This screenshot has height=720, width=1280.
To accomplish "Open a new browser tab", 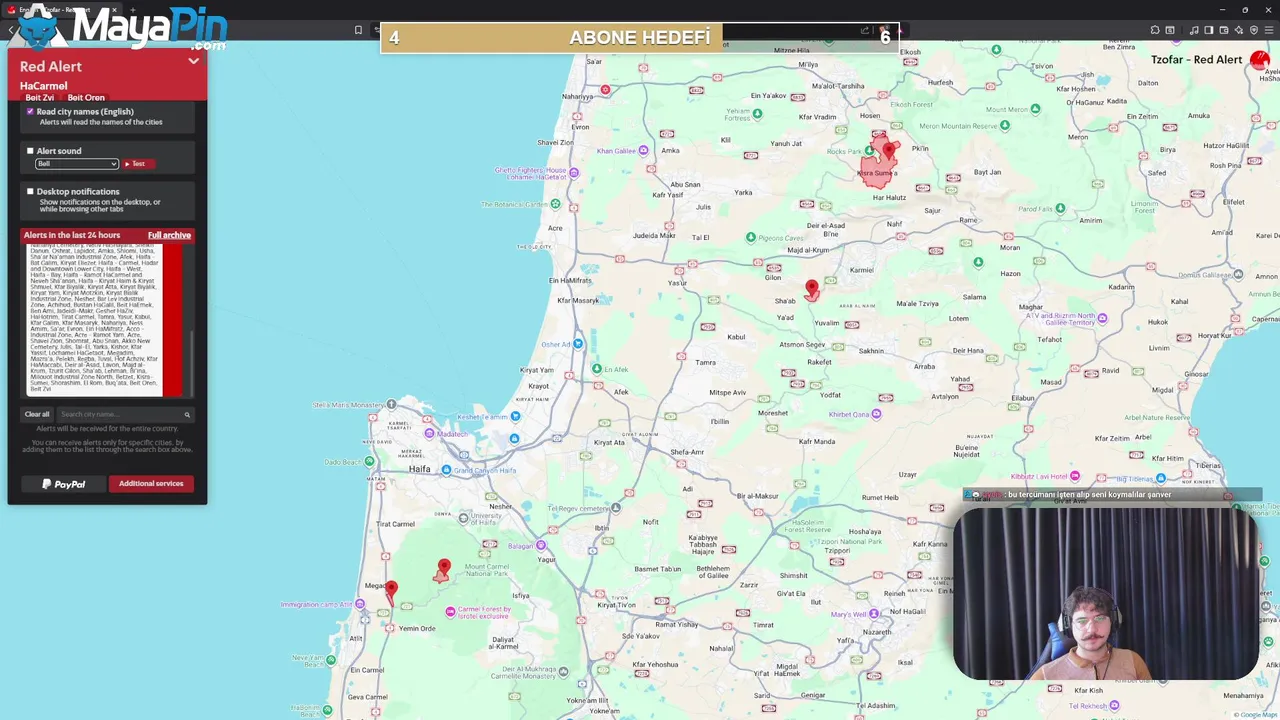I will click(x=132, y=10).
